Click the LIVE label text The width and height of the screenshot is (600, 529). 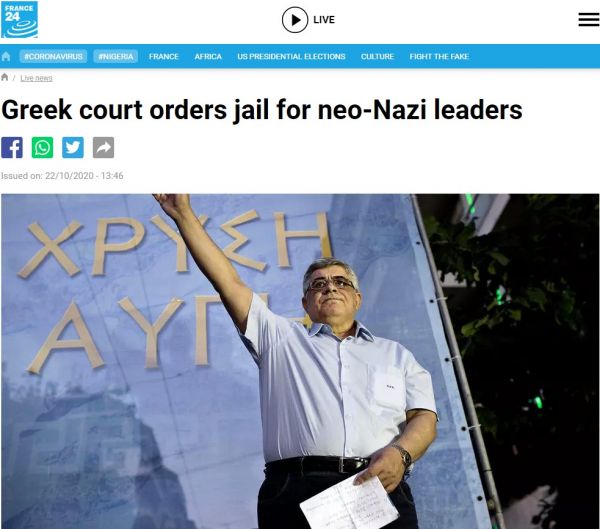click(x=324, y=20)
